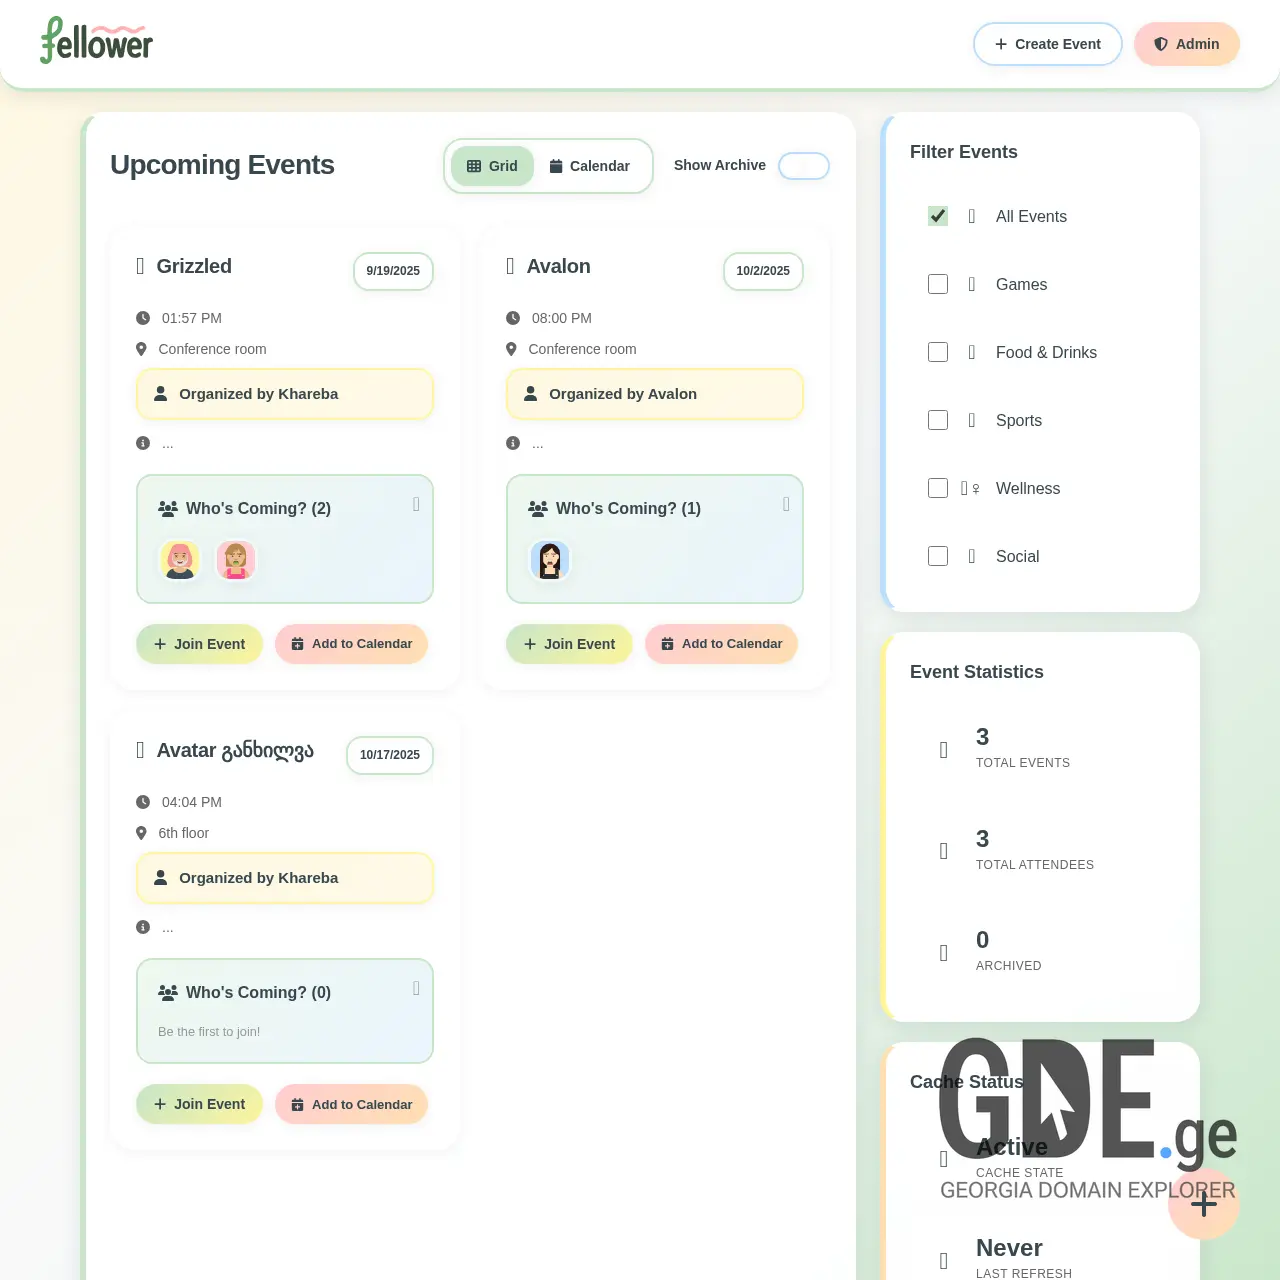The image size is (1280, 1280).
Task: Click the calendar icon on Add to Calendar for Avalon
Action: coord(667,644)
